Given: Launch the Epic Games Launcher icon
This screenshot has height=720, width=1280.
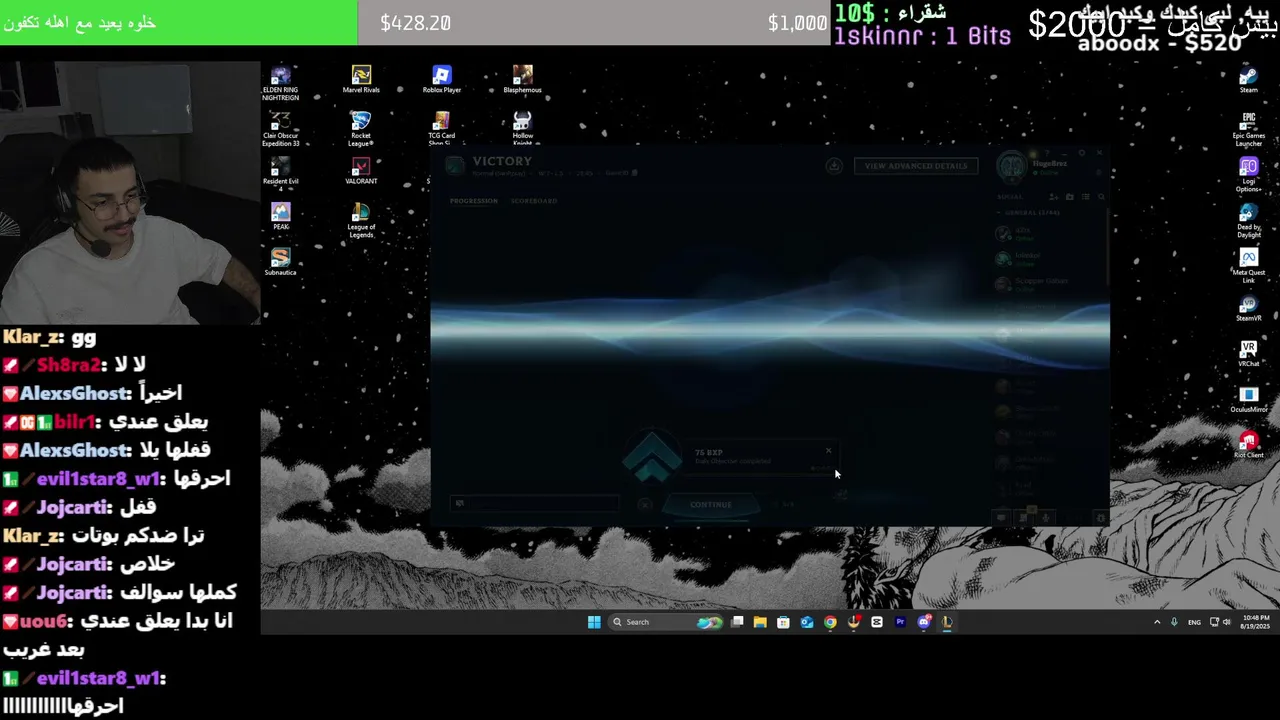Looking at the screenshot, I should pyautogui.click(x=1248, y=129).
